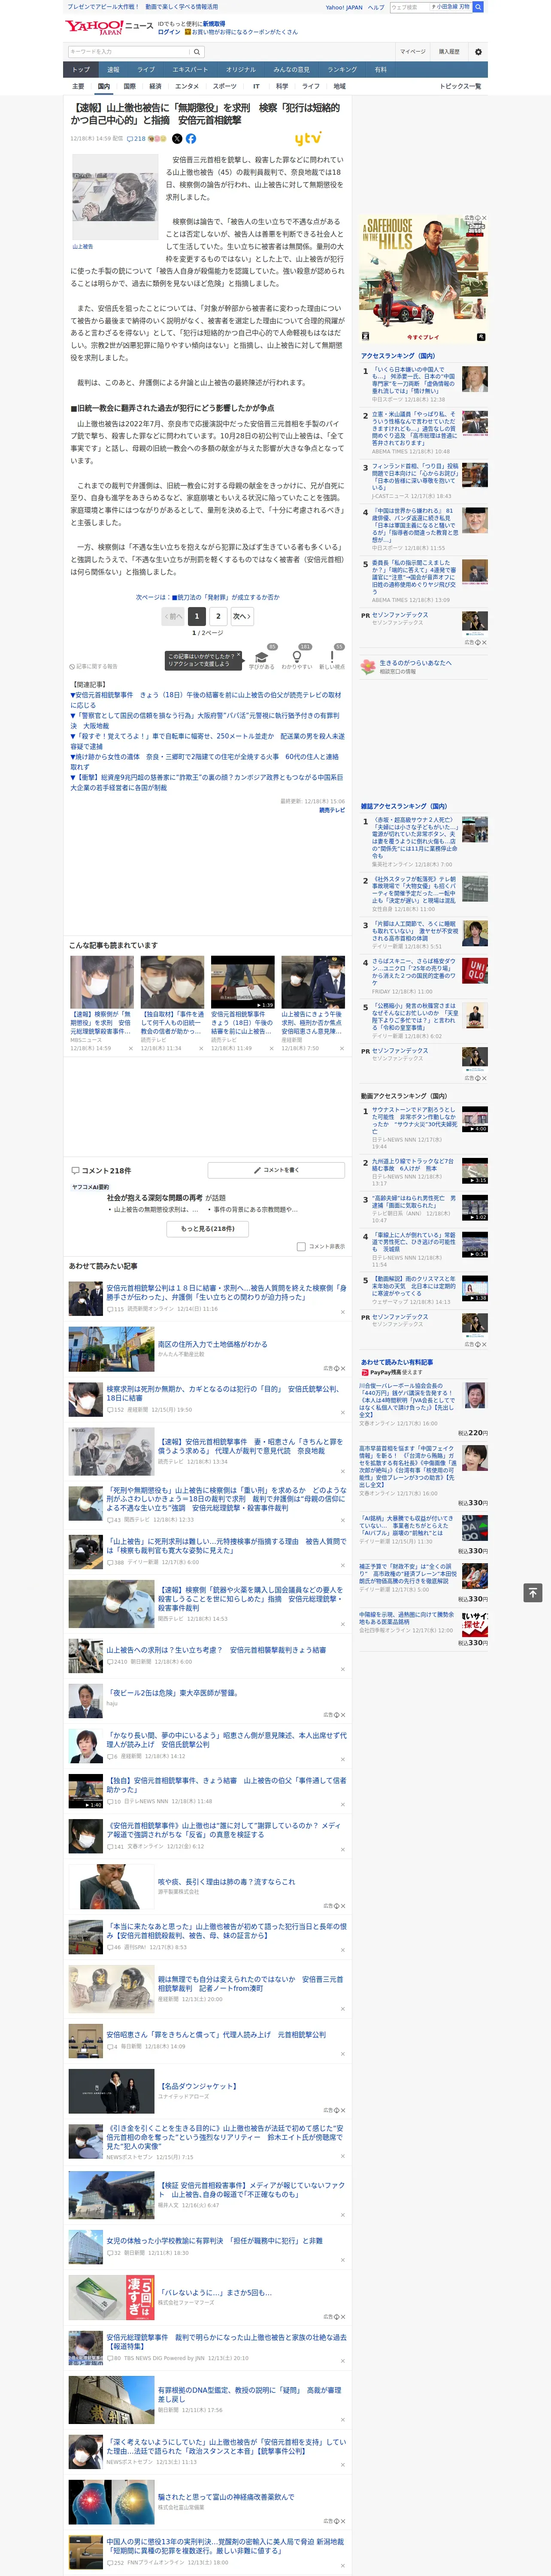Click the scroll-to-top arrow button

coord(533,1593)
